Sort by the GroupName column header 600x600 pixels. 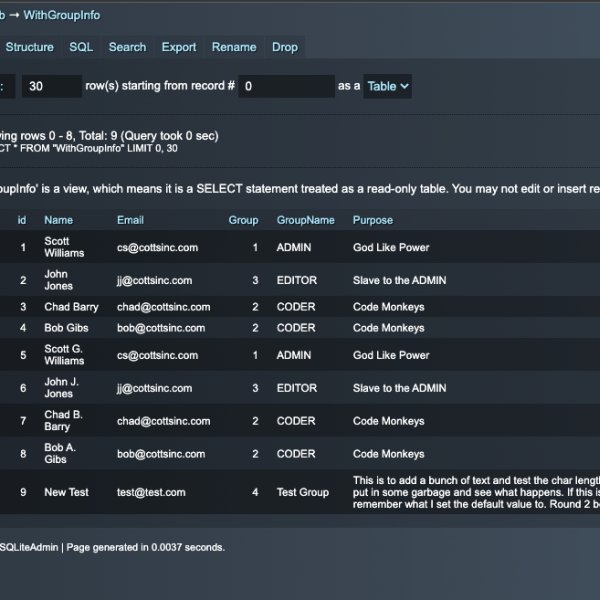coord(305,220)
